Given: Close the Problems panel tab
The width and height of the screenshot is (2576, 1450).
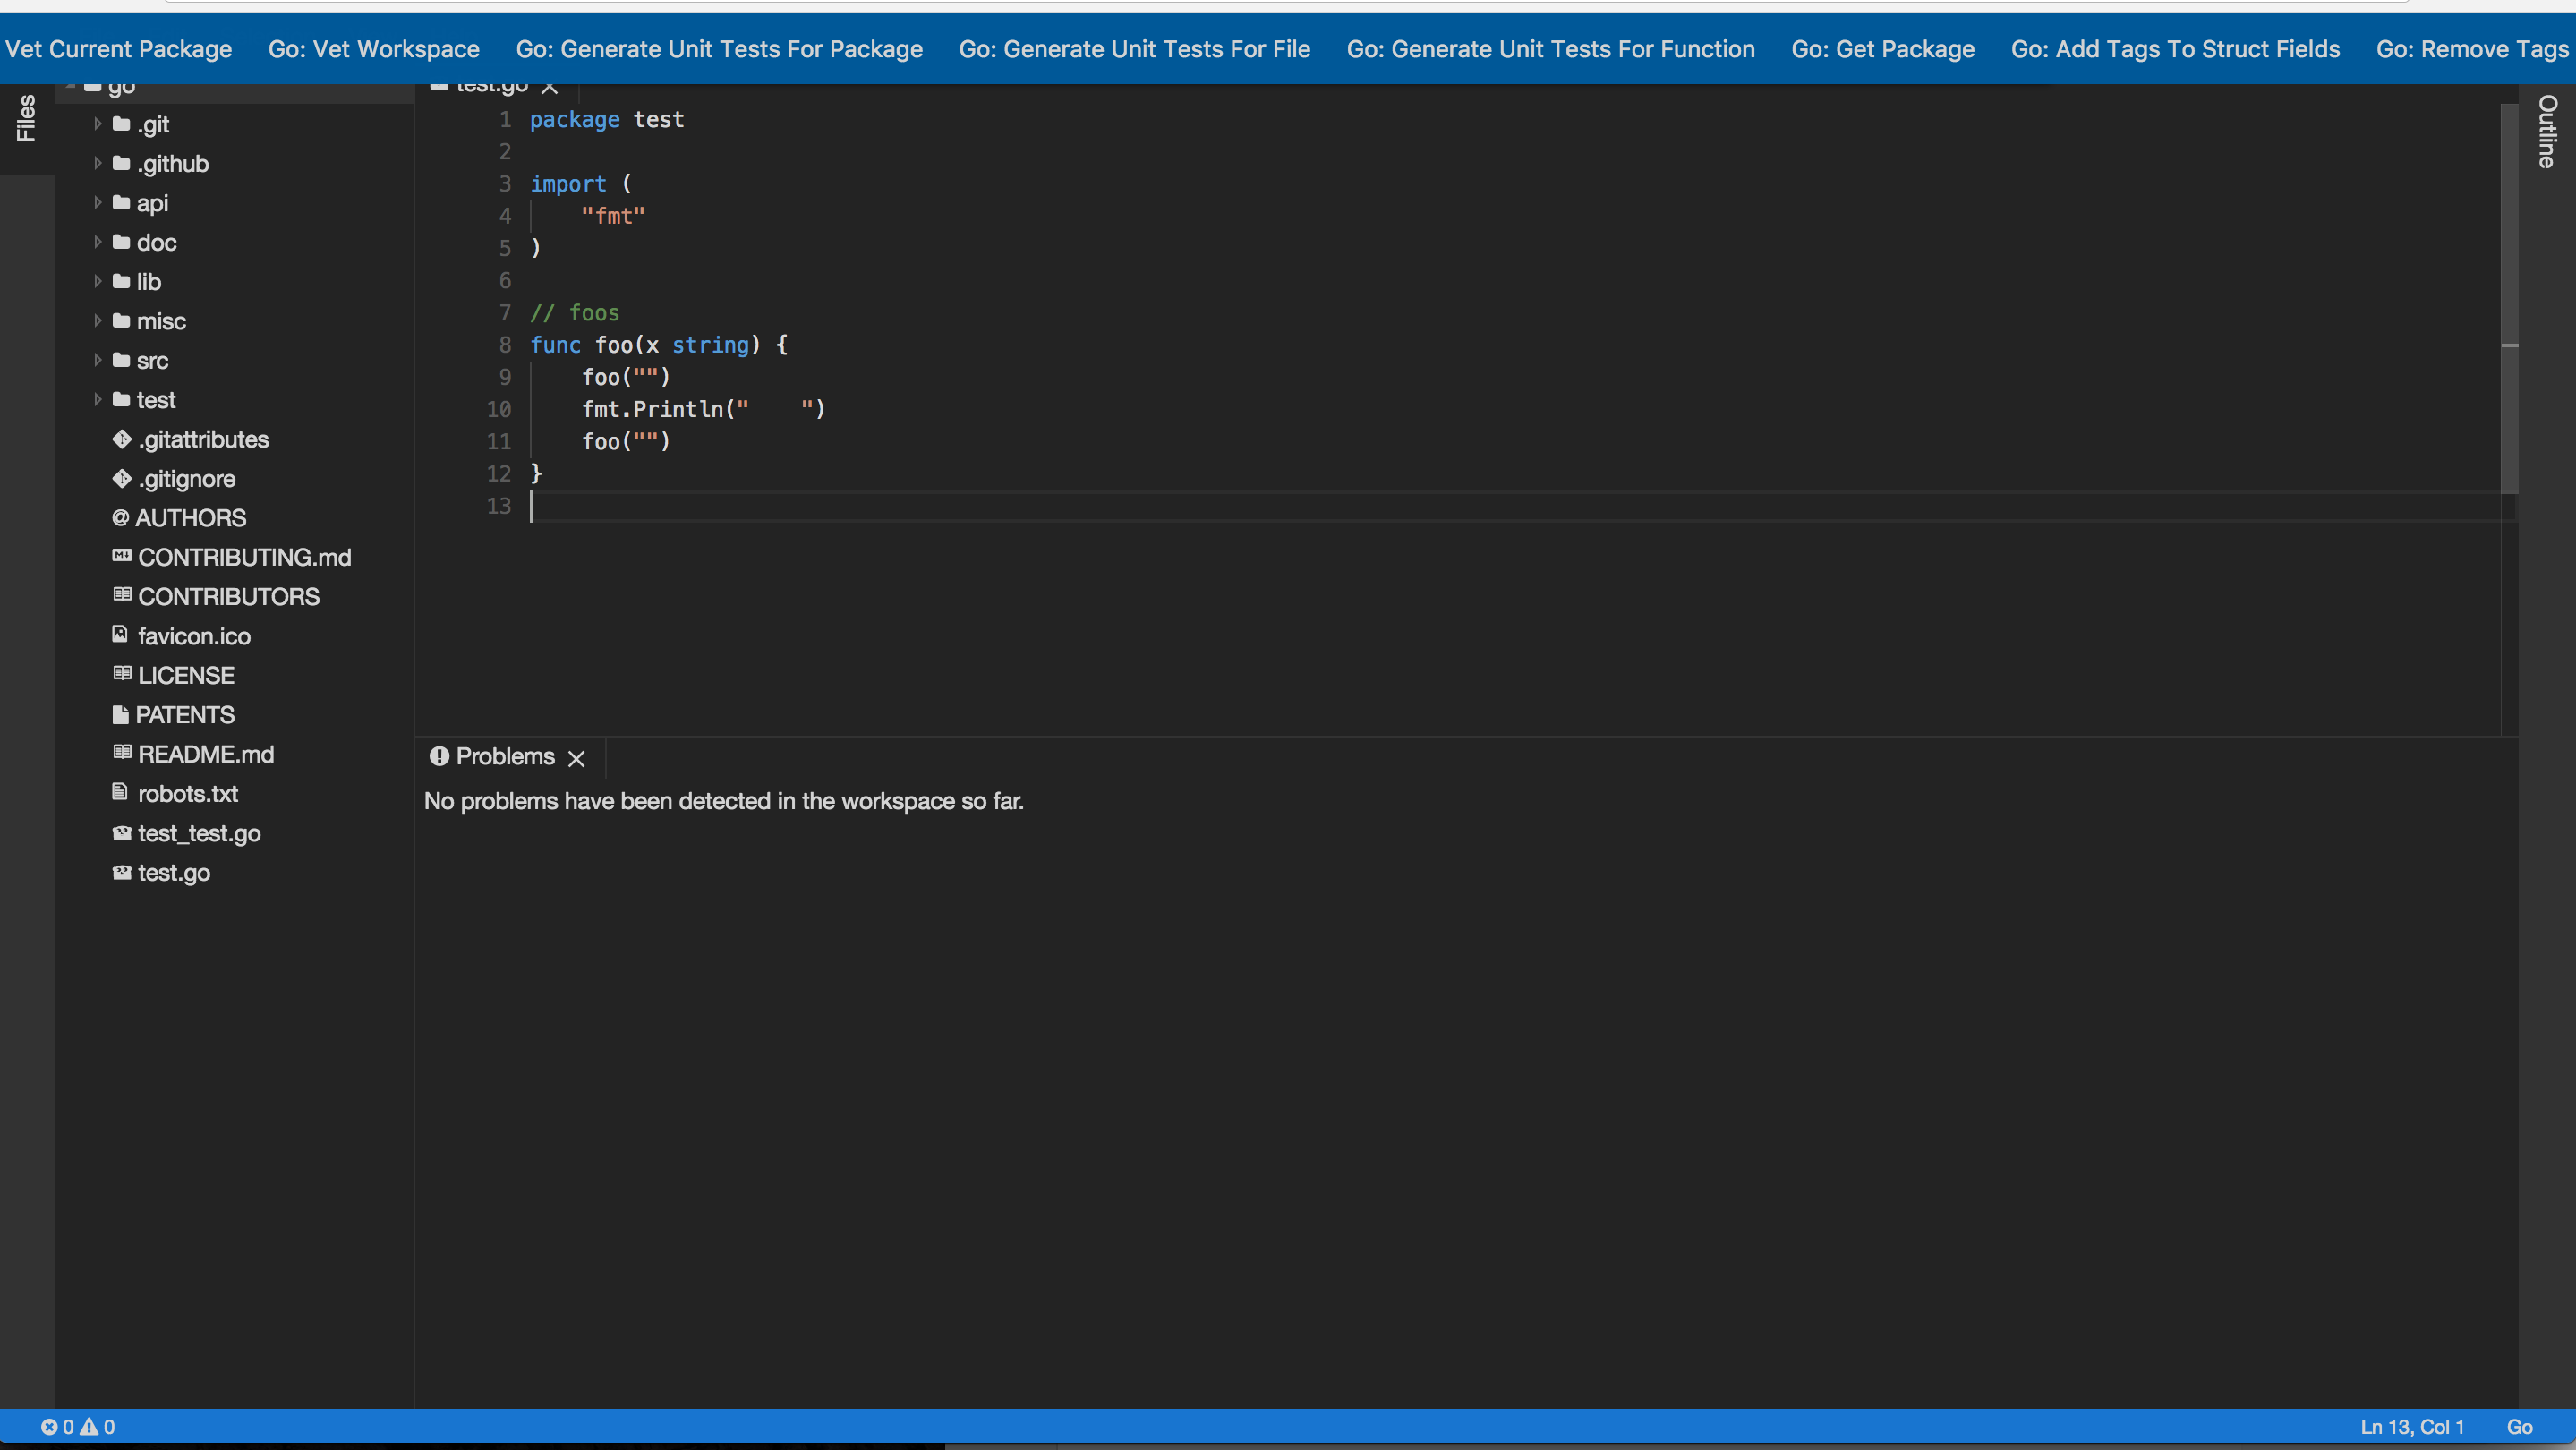Looking at the screenshot, I should [576, 759].
